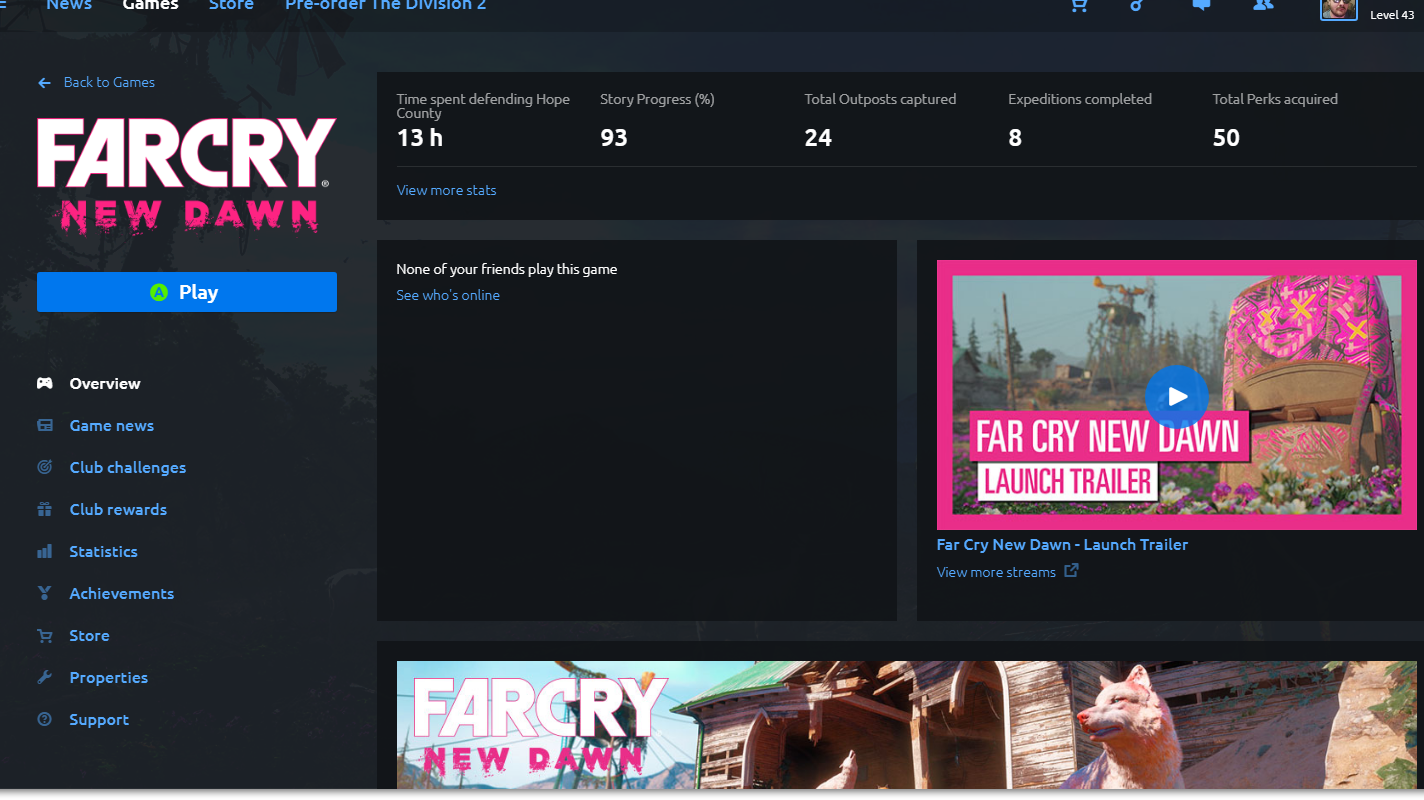Open Achievements in the sidebar
1424x800 pixels.
(121, 594)
